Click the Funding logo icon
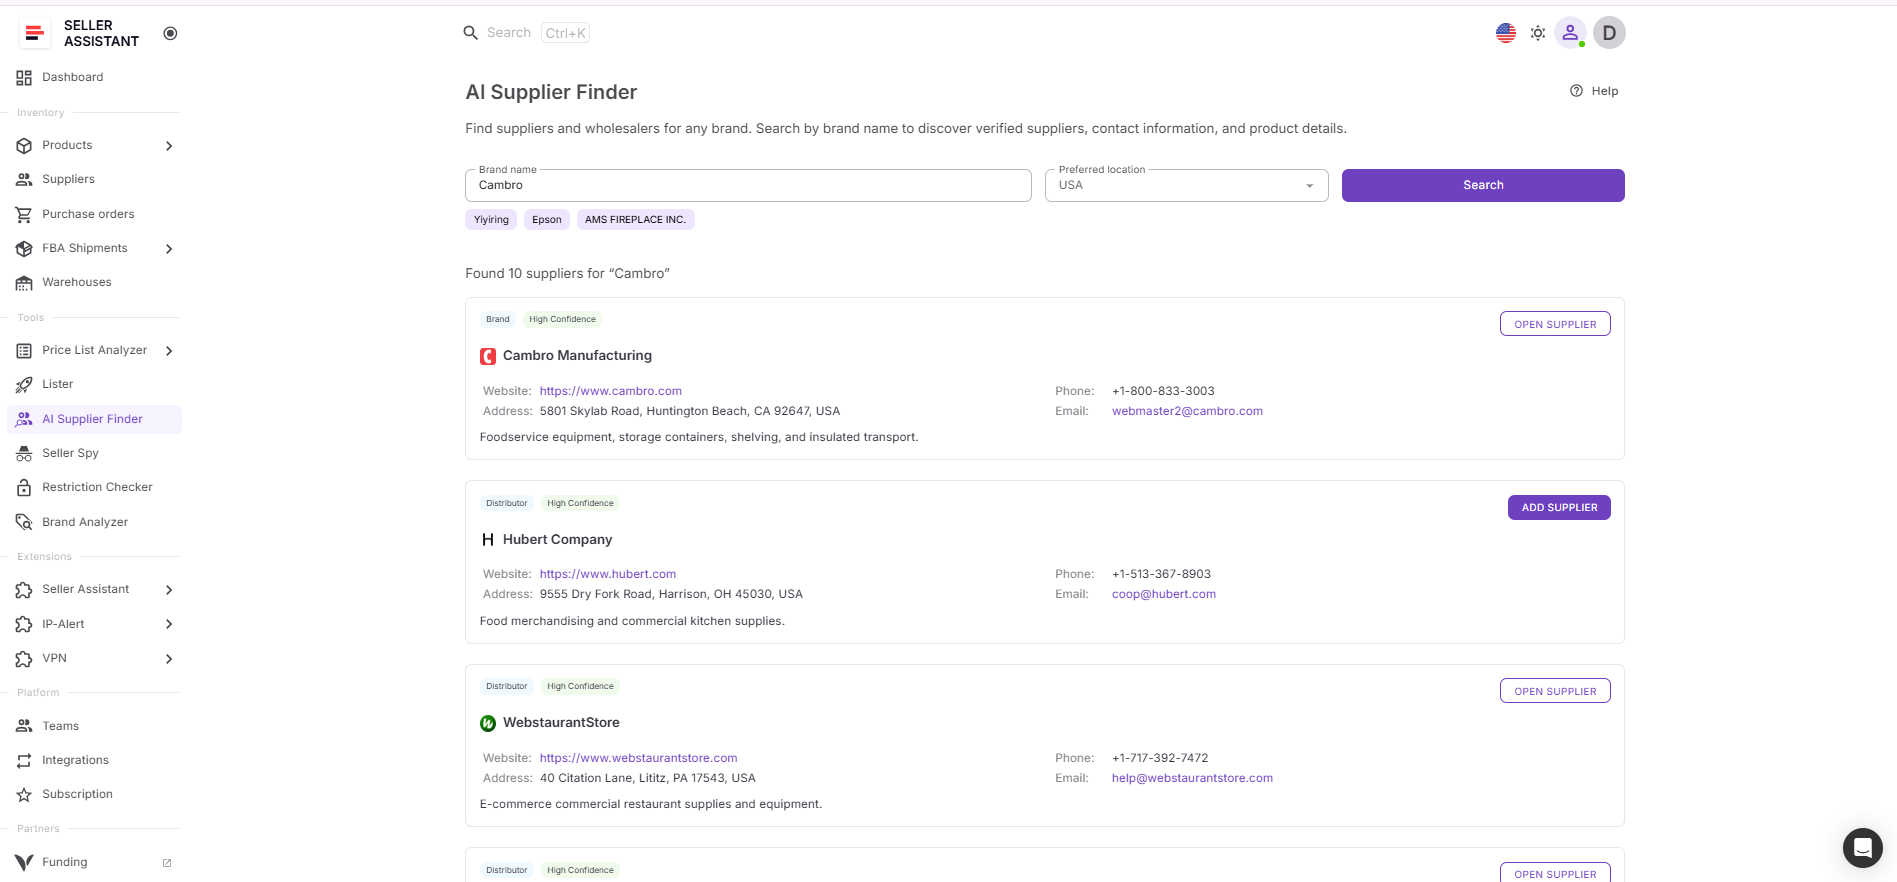 [24, 863]
